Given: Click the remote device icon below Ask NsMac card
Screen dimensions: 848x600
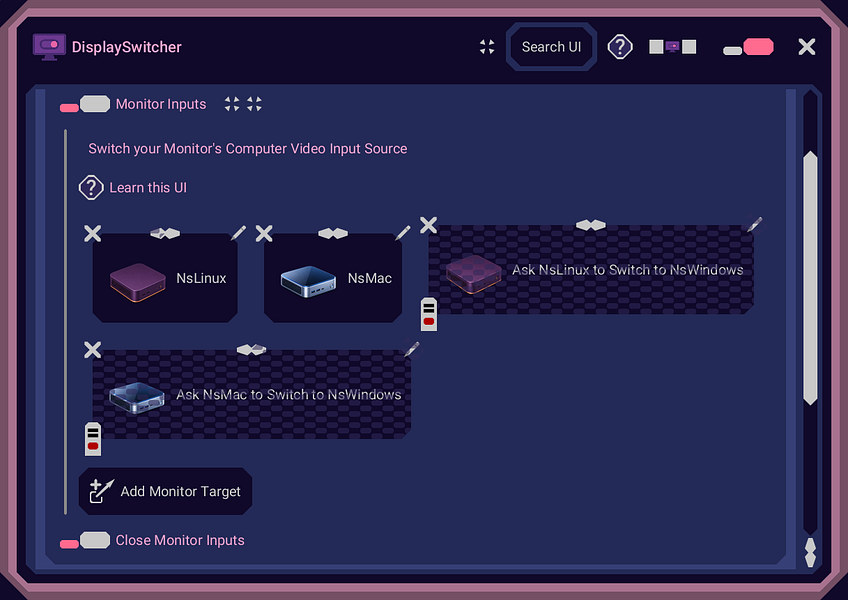Looking at the screenshot, I should pos(93,439).
